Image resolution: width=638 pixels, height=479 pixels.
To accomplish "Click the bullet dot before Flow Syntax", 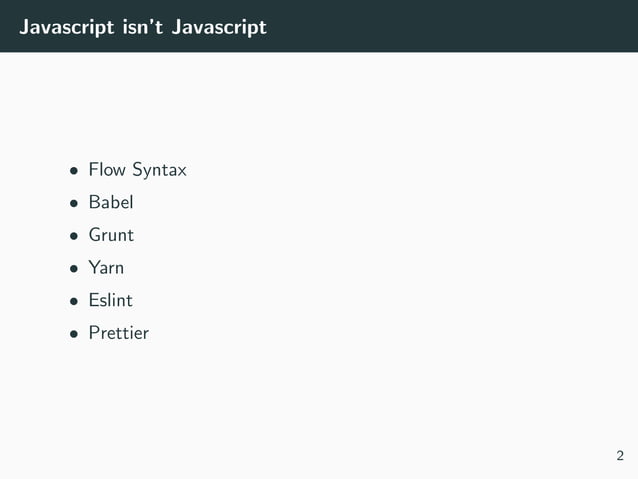I will pos(74,171).
